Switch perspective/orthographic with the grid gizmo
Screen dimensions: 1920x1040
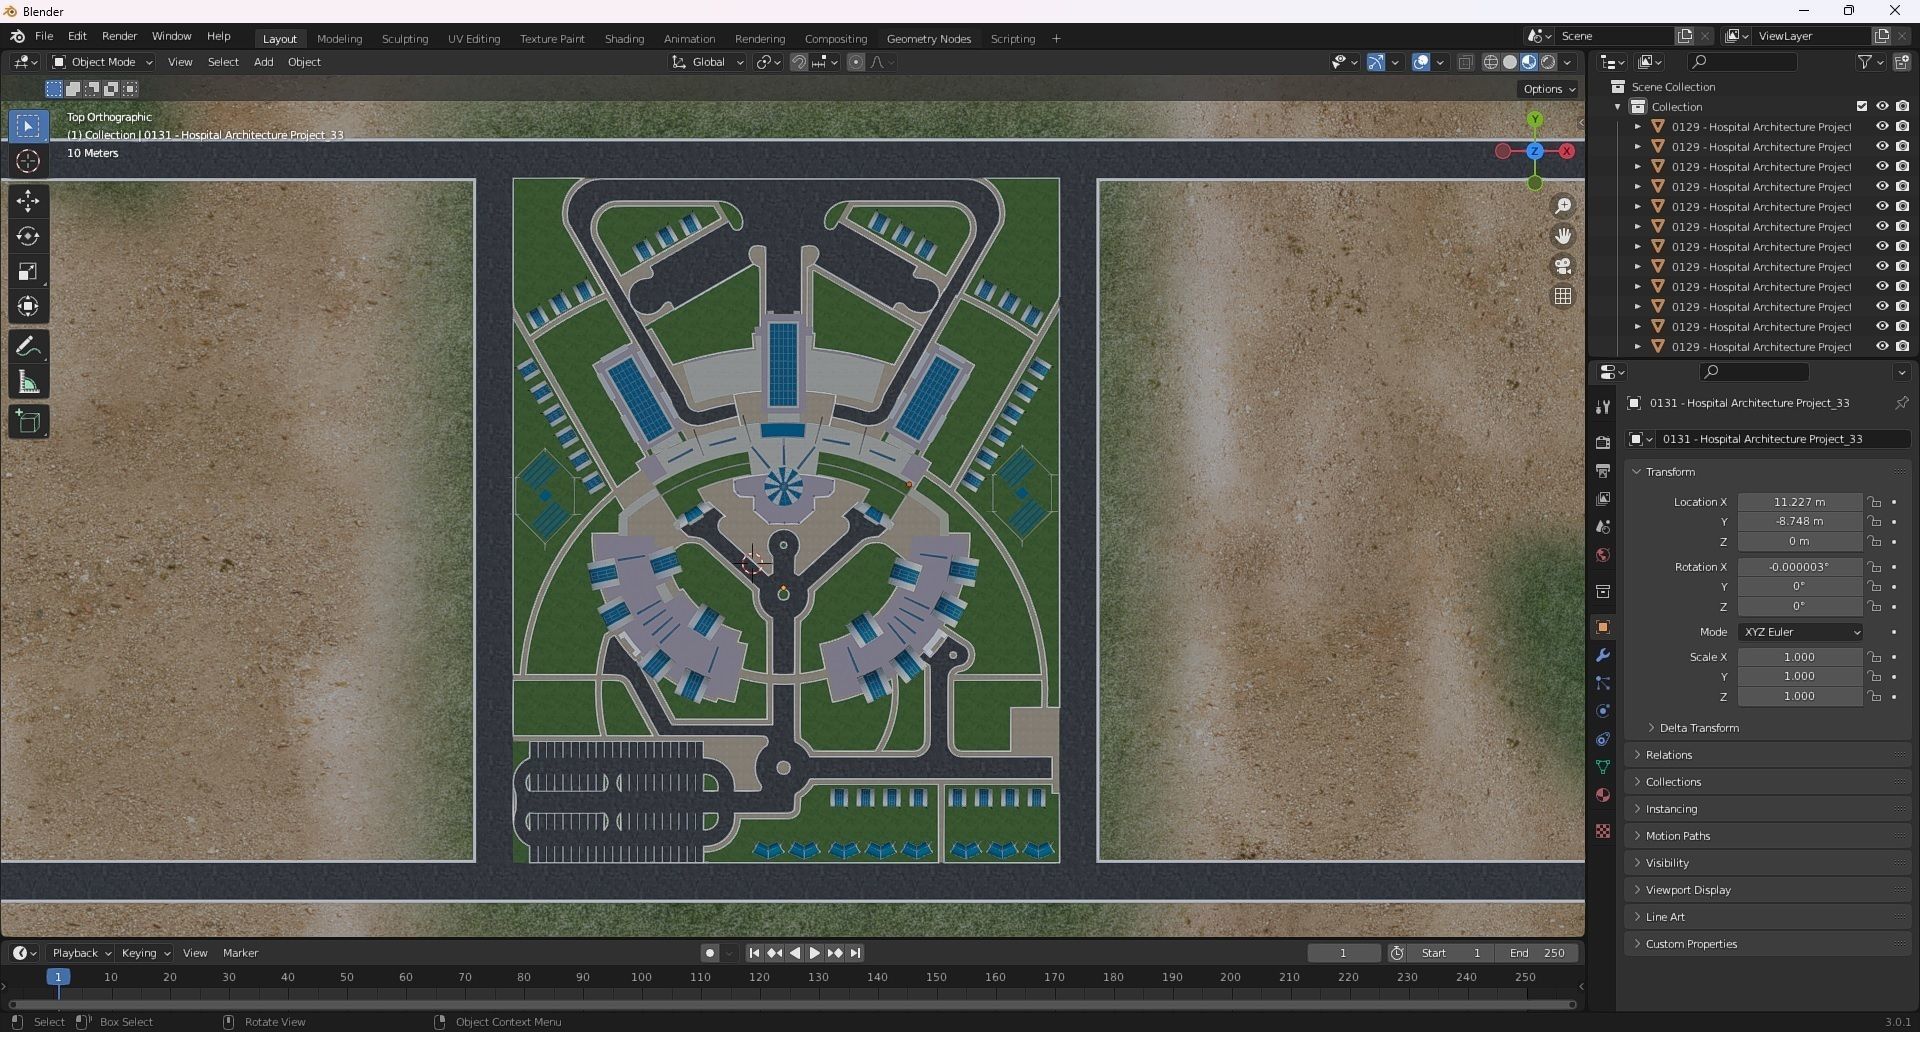[x=1562, y=296]
